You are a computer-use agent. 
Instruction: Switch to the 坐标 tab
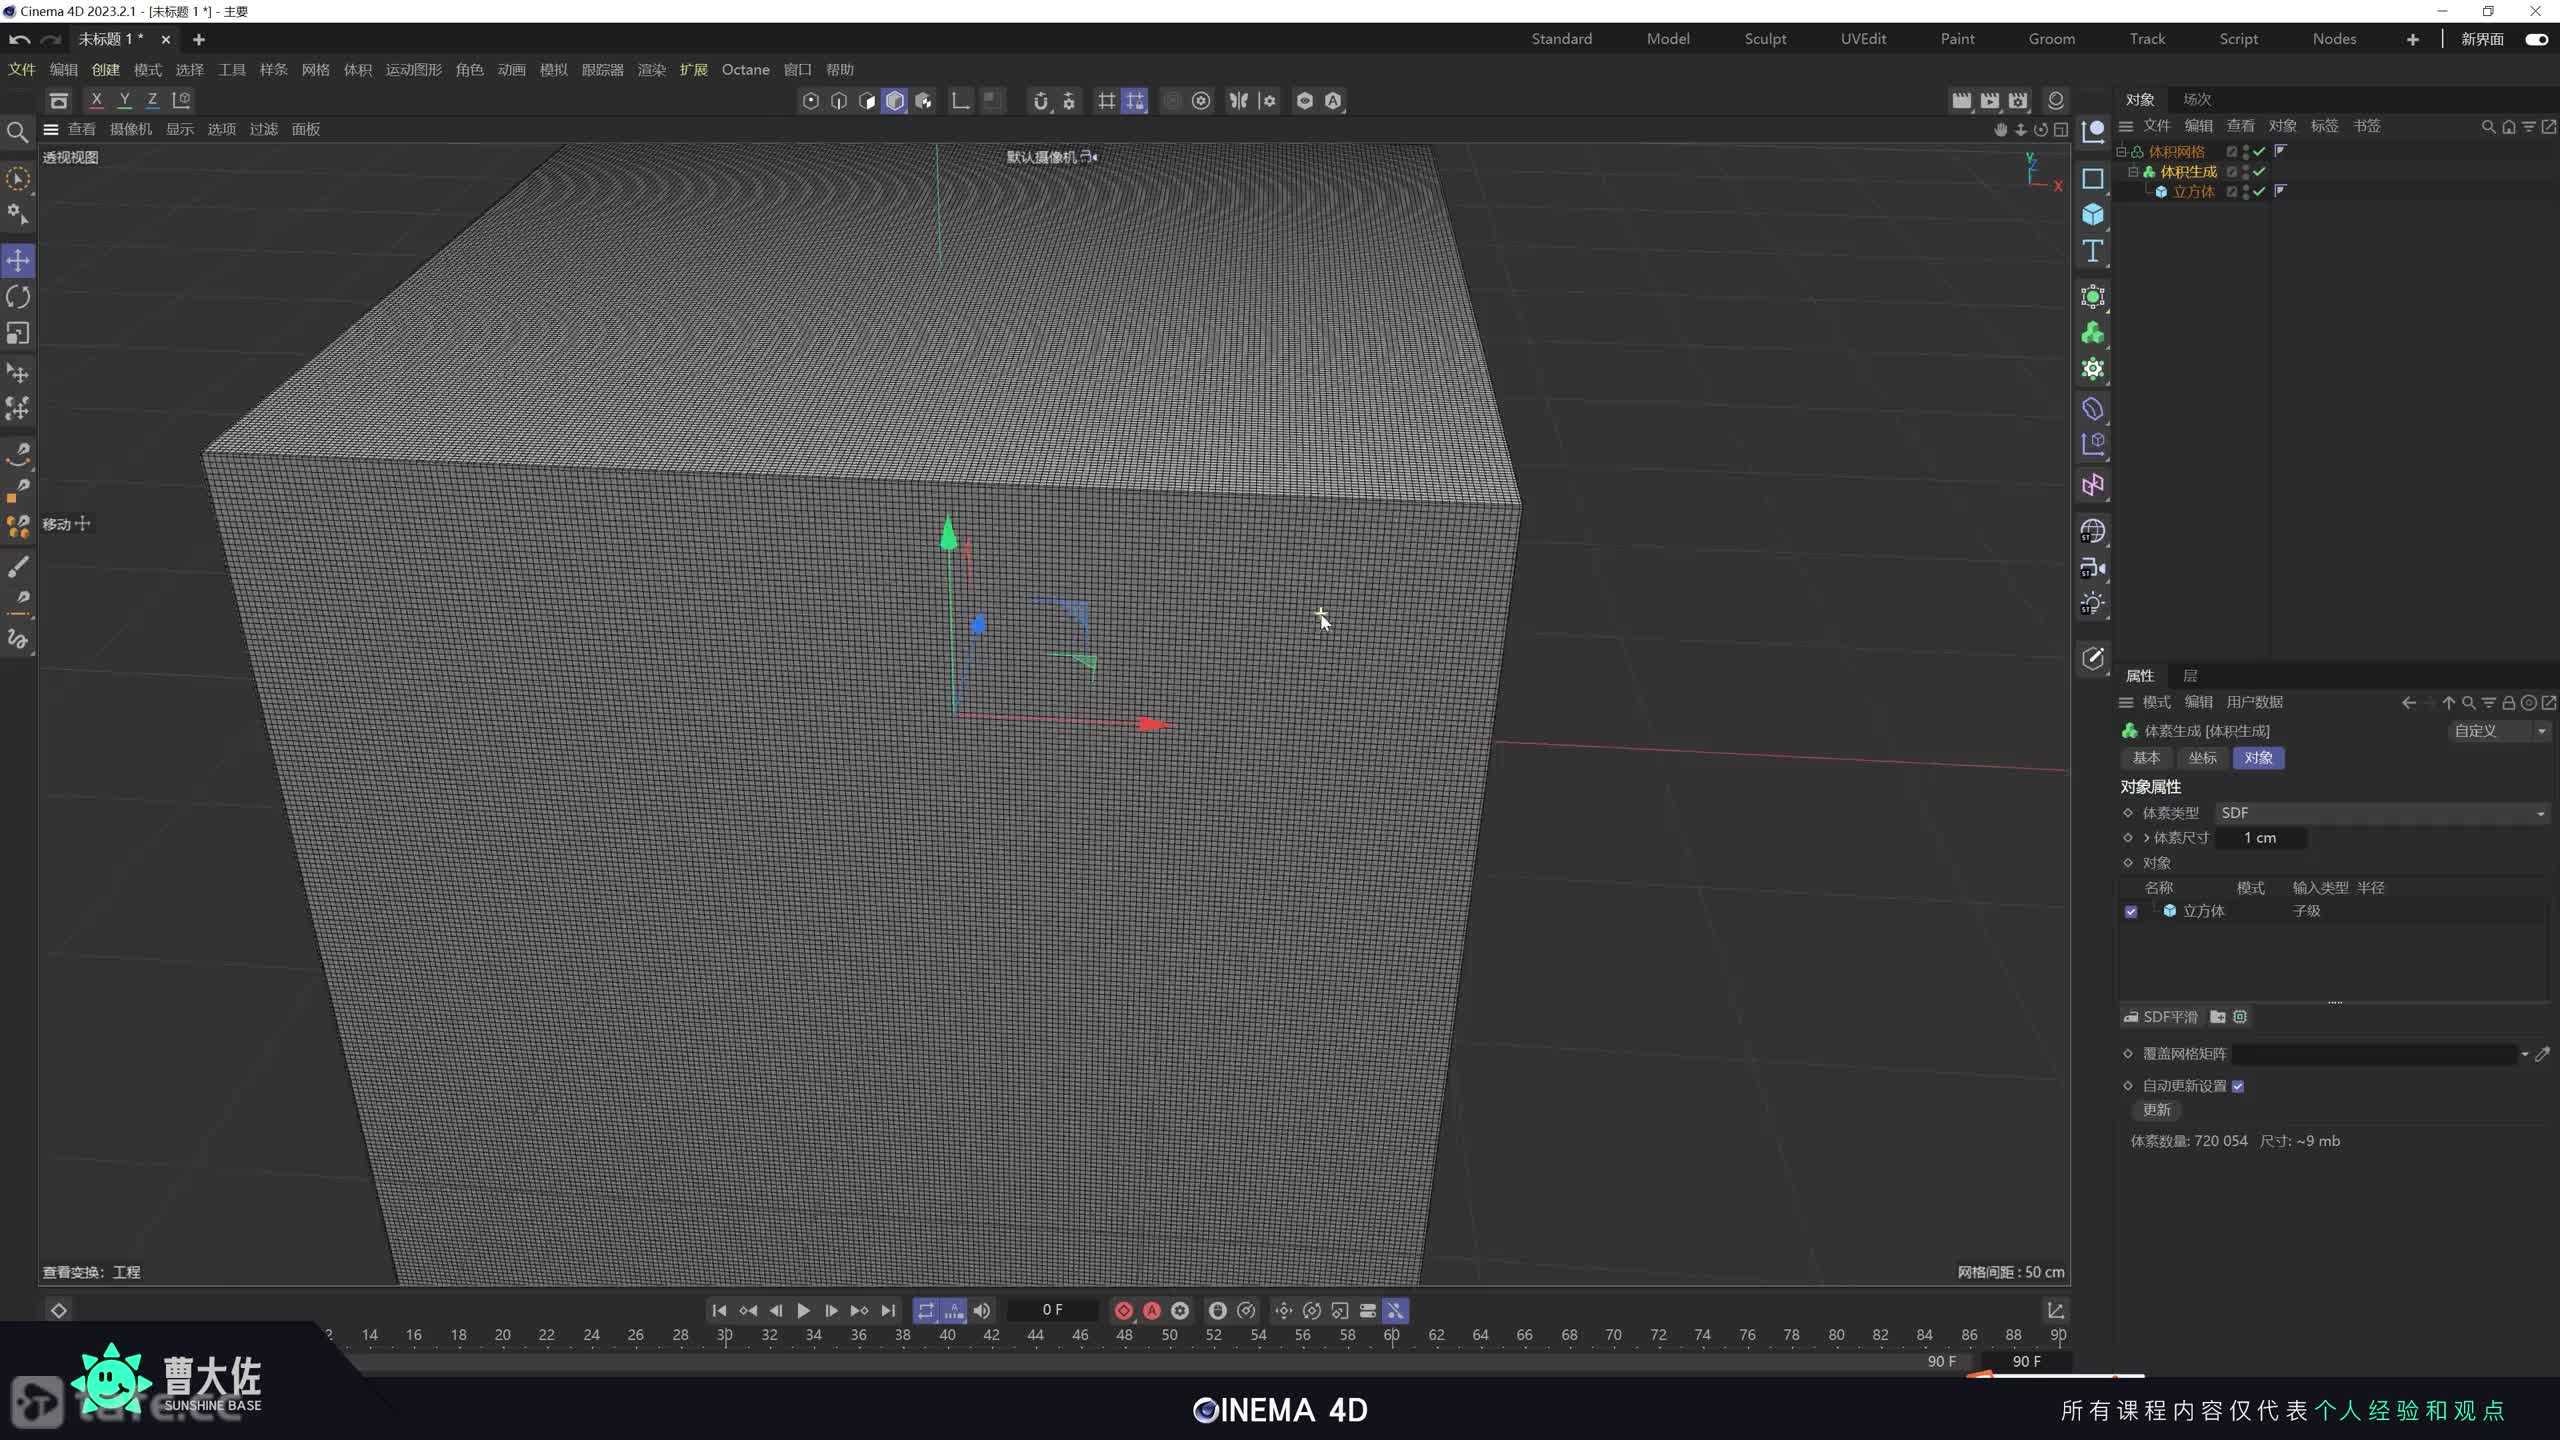[2202, 758]
